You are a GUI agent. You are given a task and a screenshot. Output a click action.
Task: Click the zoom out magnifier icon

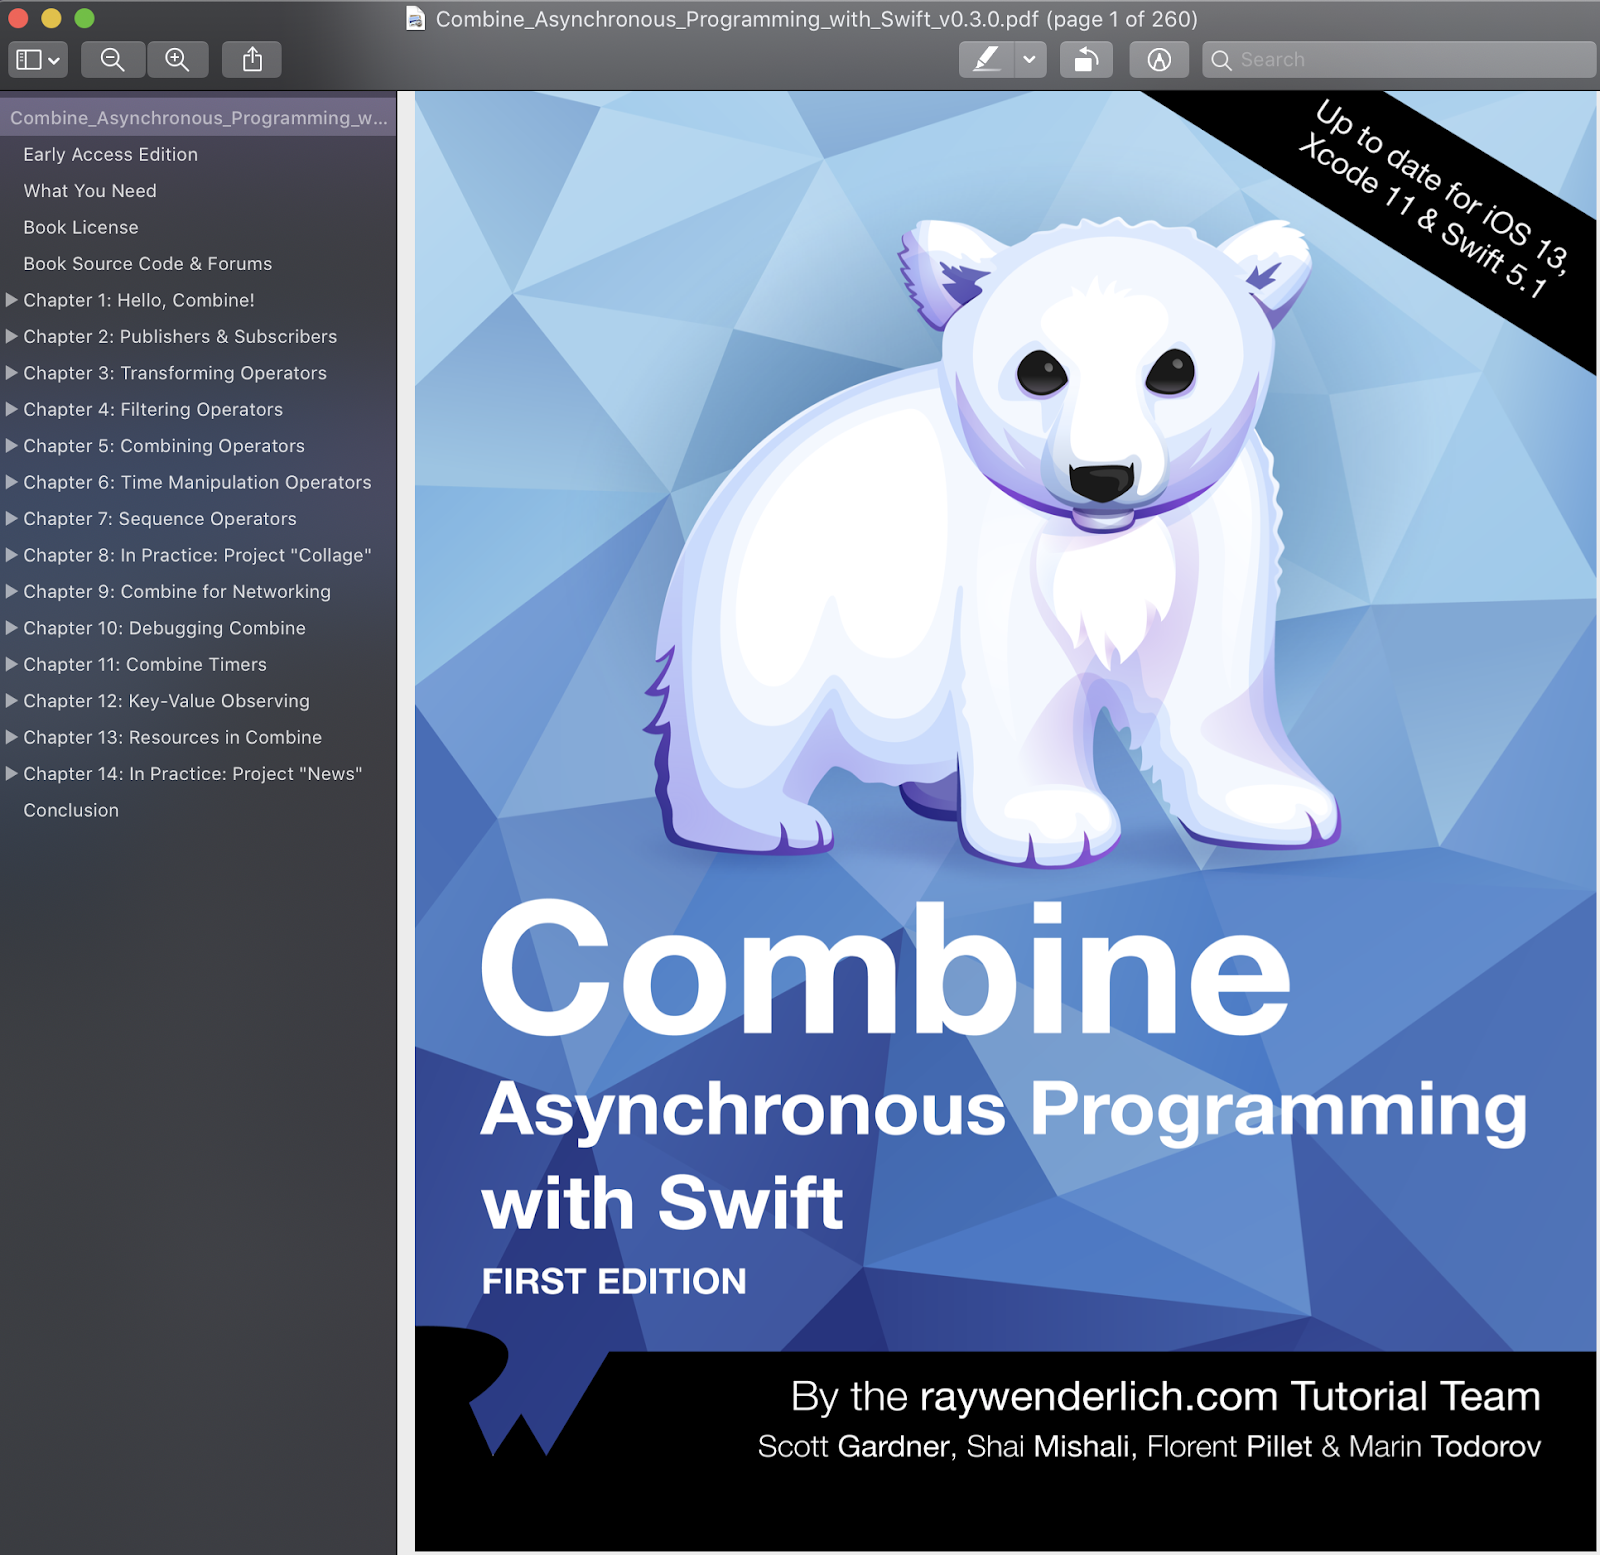point(113,60)
